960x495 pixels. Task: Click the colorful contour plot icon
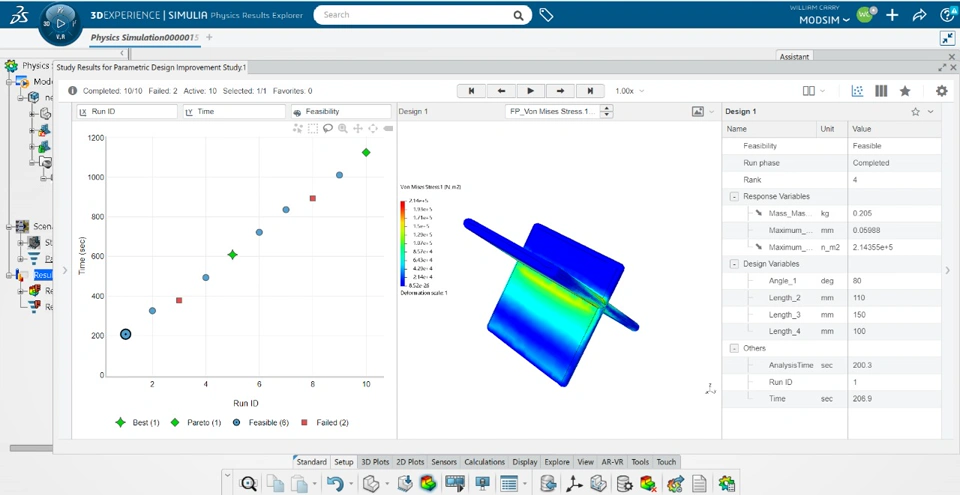pos(427,483)
